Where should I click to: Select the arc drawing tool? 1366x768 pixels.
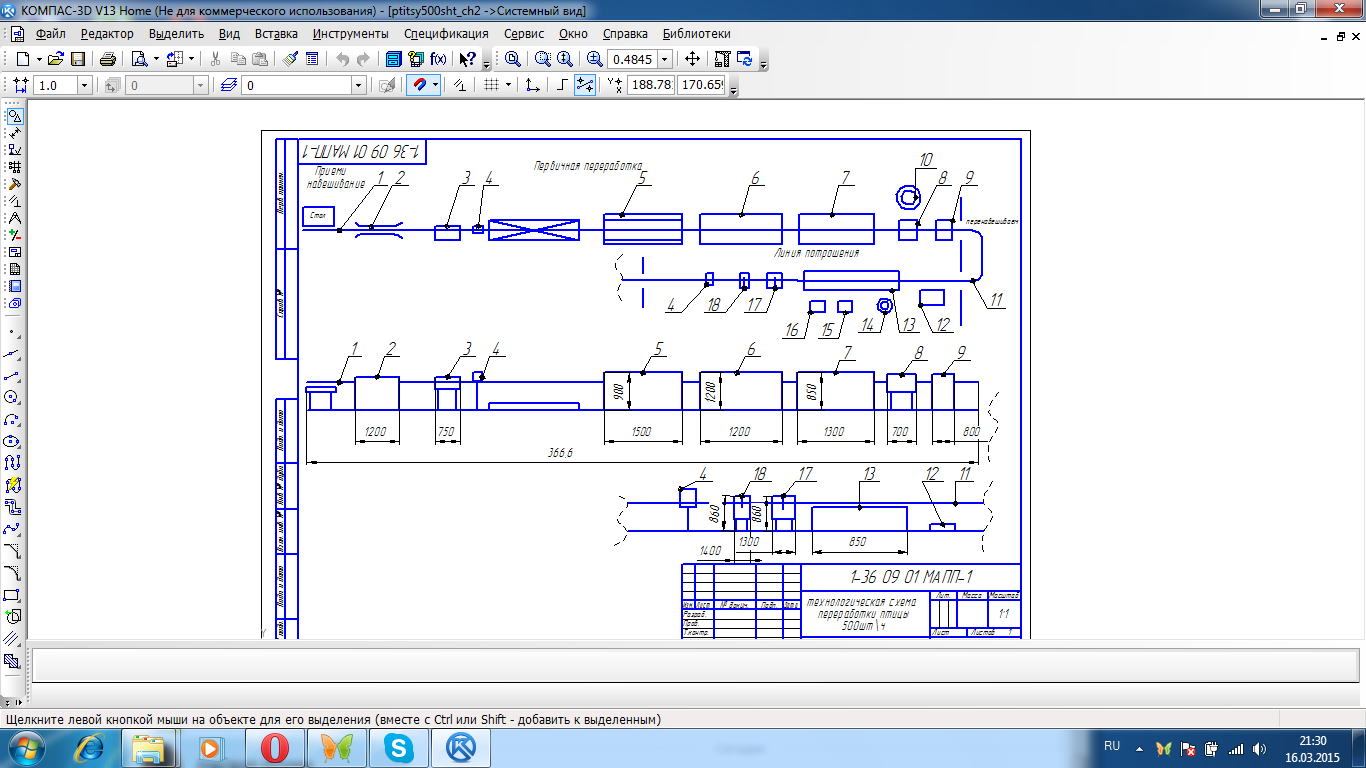click(13, 419)
